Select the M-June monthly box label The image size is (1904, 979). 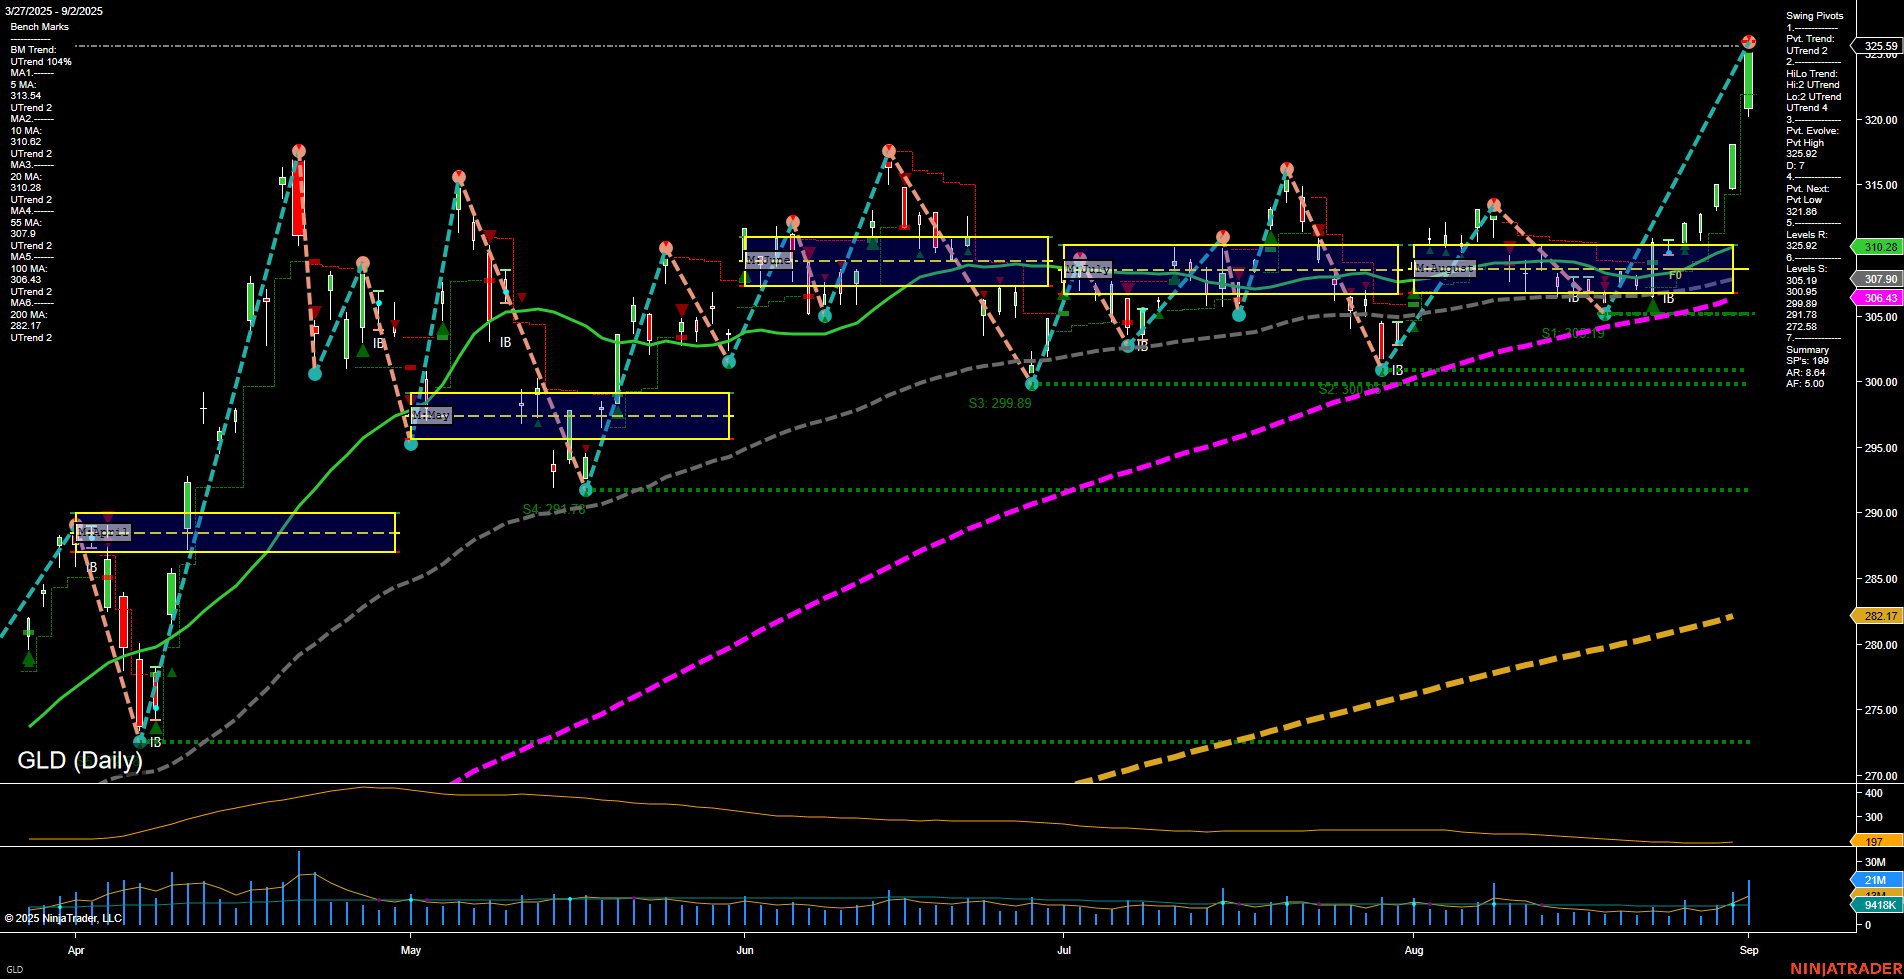pos(768,259)
